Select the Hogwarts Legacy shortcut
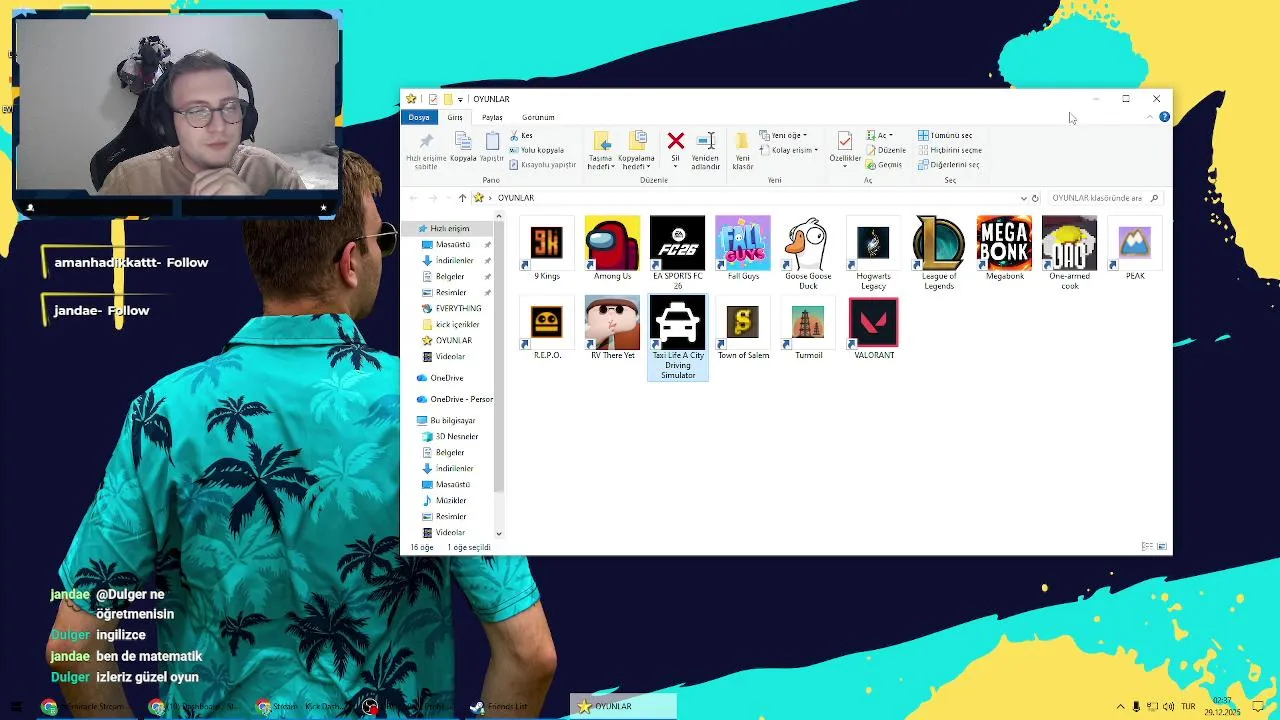This screenshot has width=1280, height=720. tap(873, 254)
